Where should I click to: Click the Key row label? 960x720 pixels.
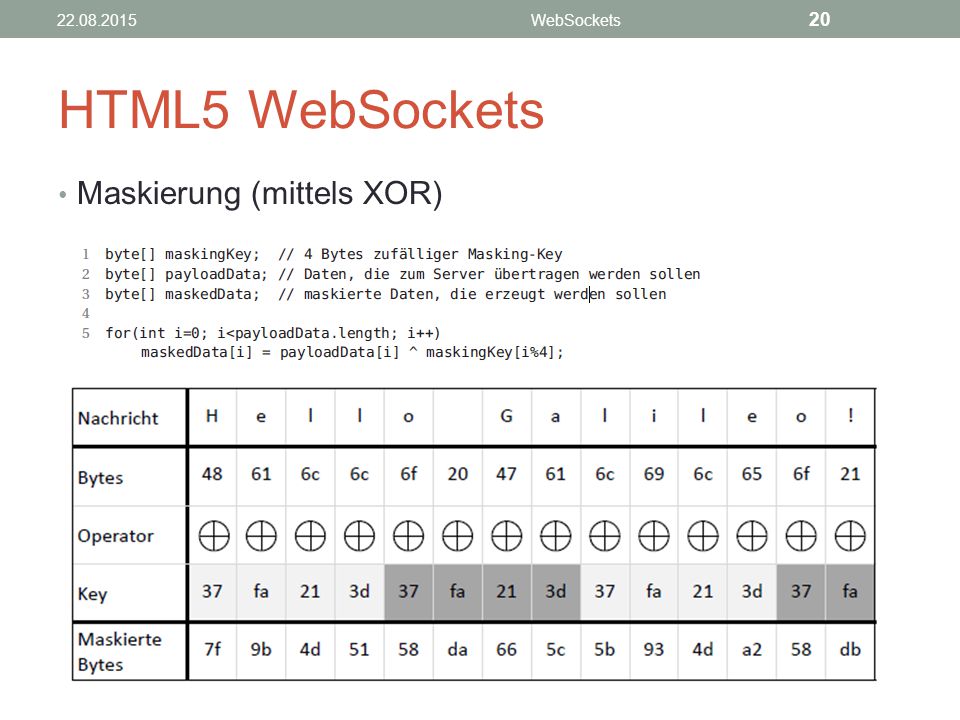[92, 594]
